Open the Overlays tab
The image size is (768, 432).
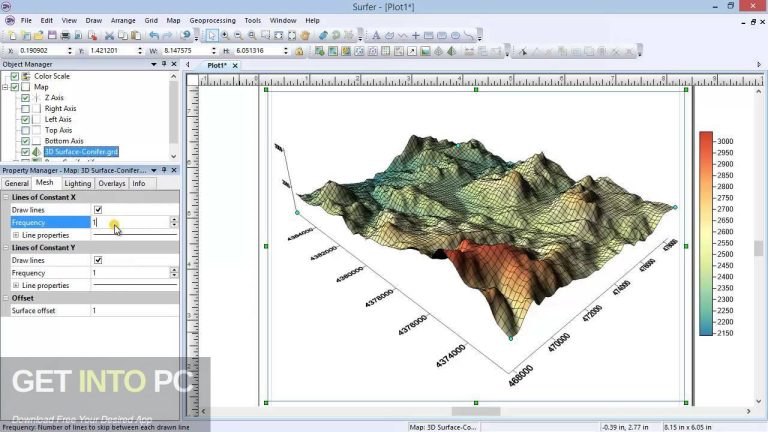coord(111,183)
